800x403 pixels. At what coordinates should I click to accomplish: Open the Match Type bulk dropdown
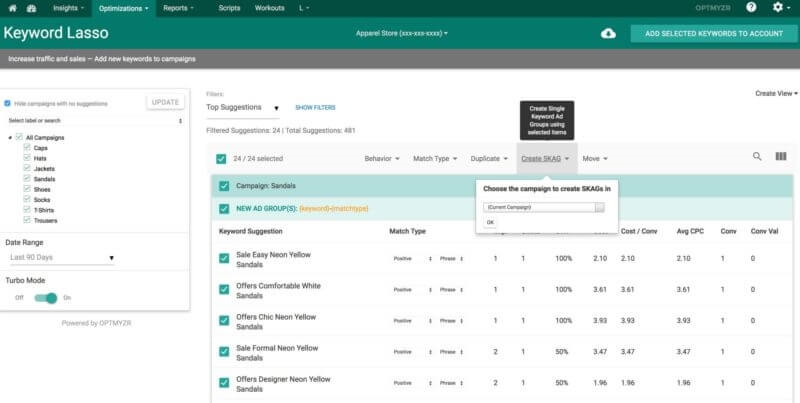coord(435,159)
